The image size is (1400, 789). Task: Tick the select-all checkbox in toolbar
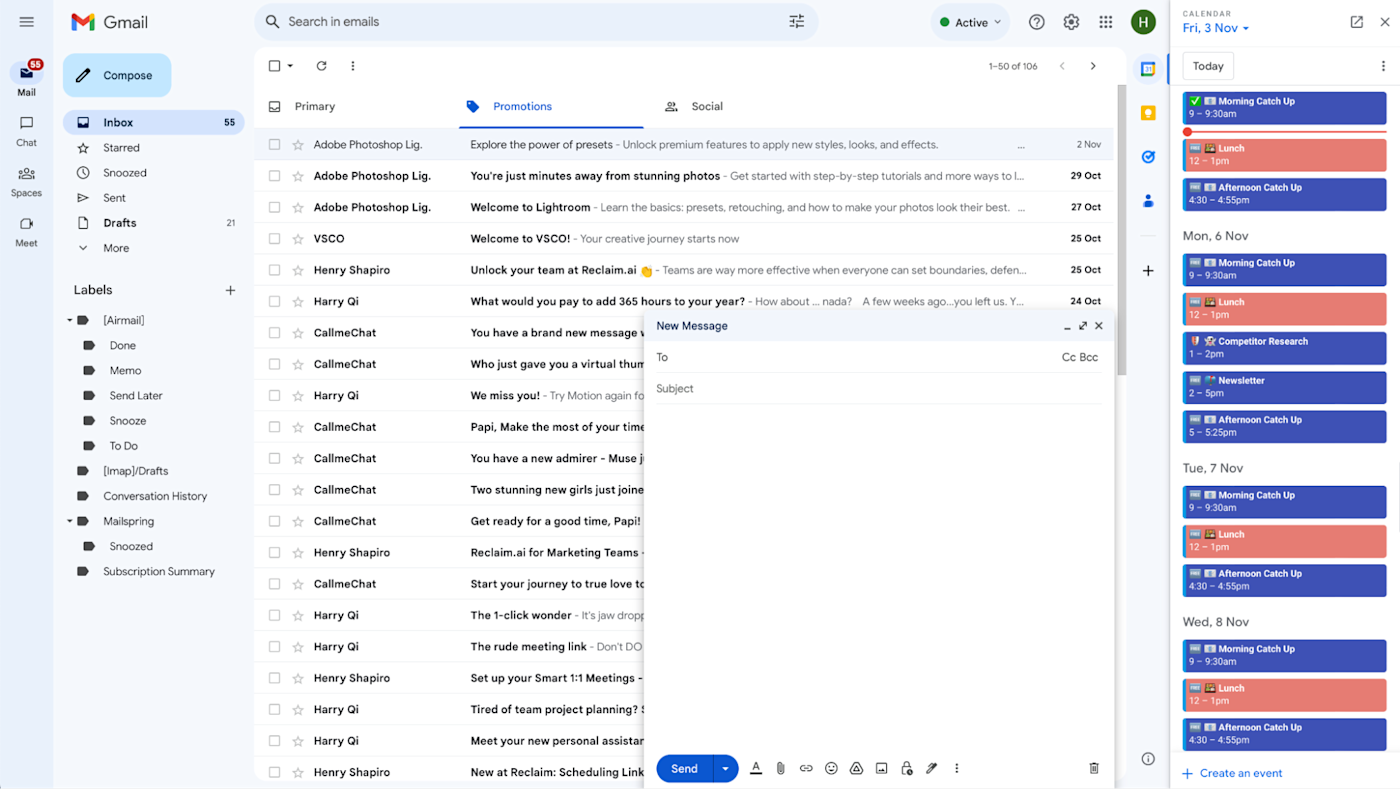[x=275, y=66]
